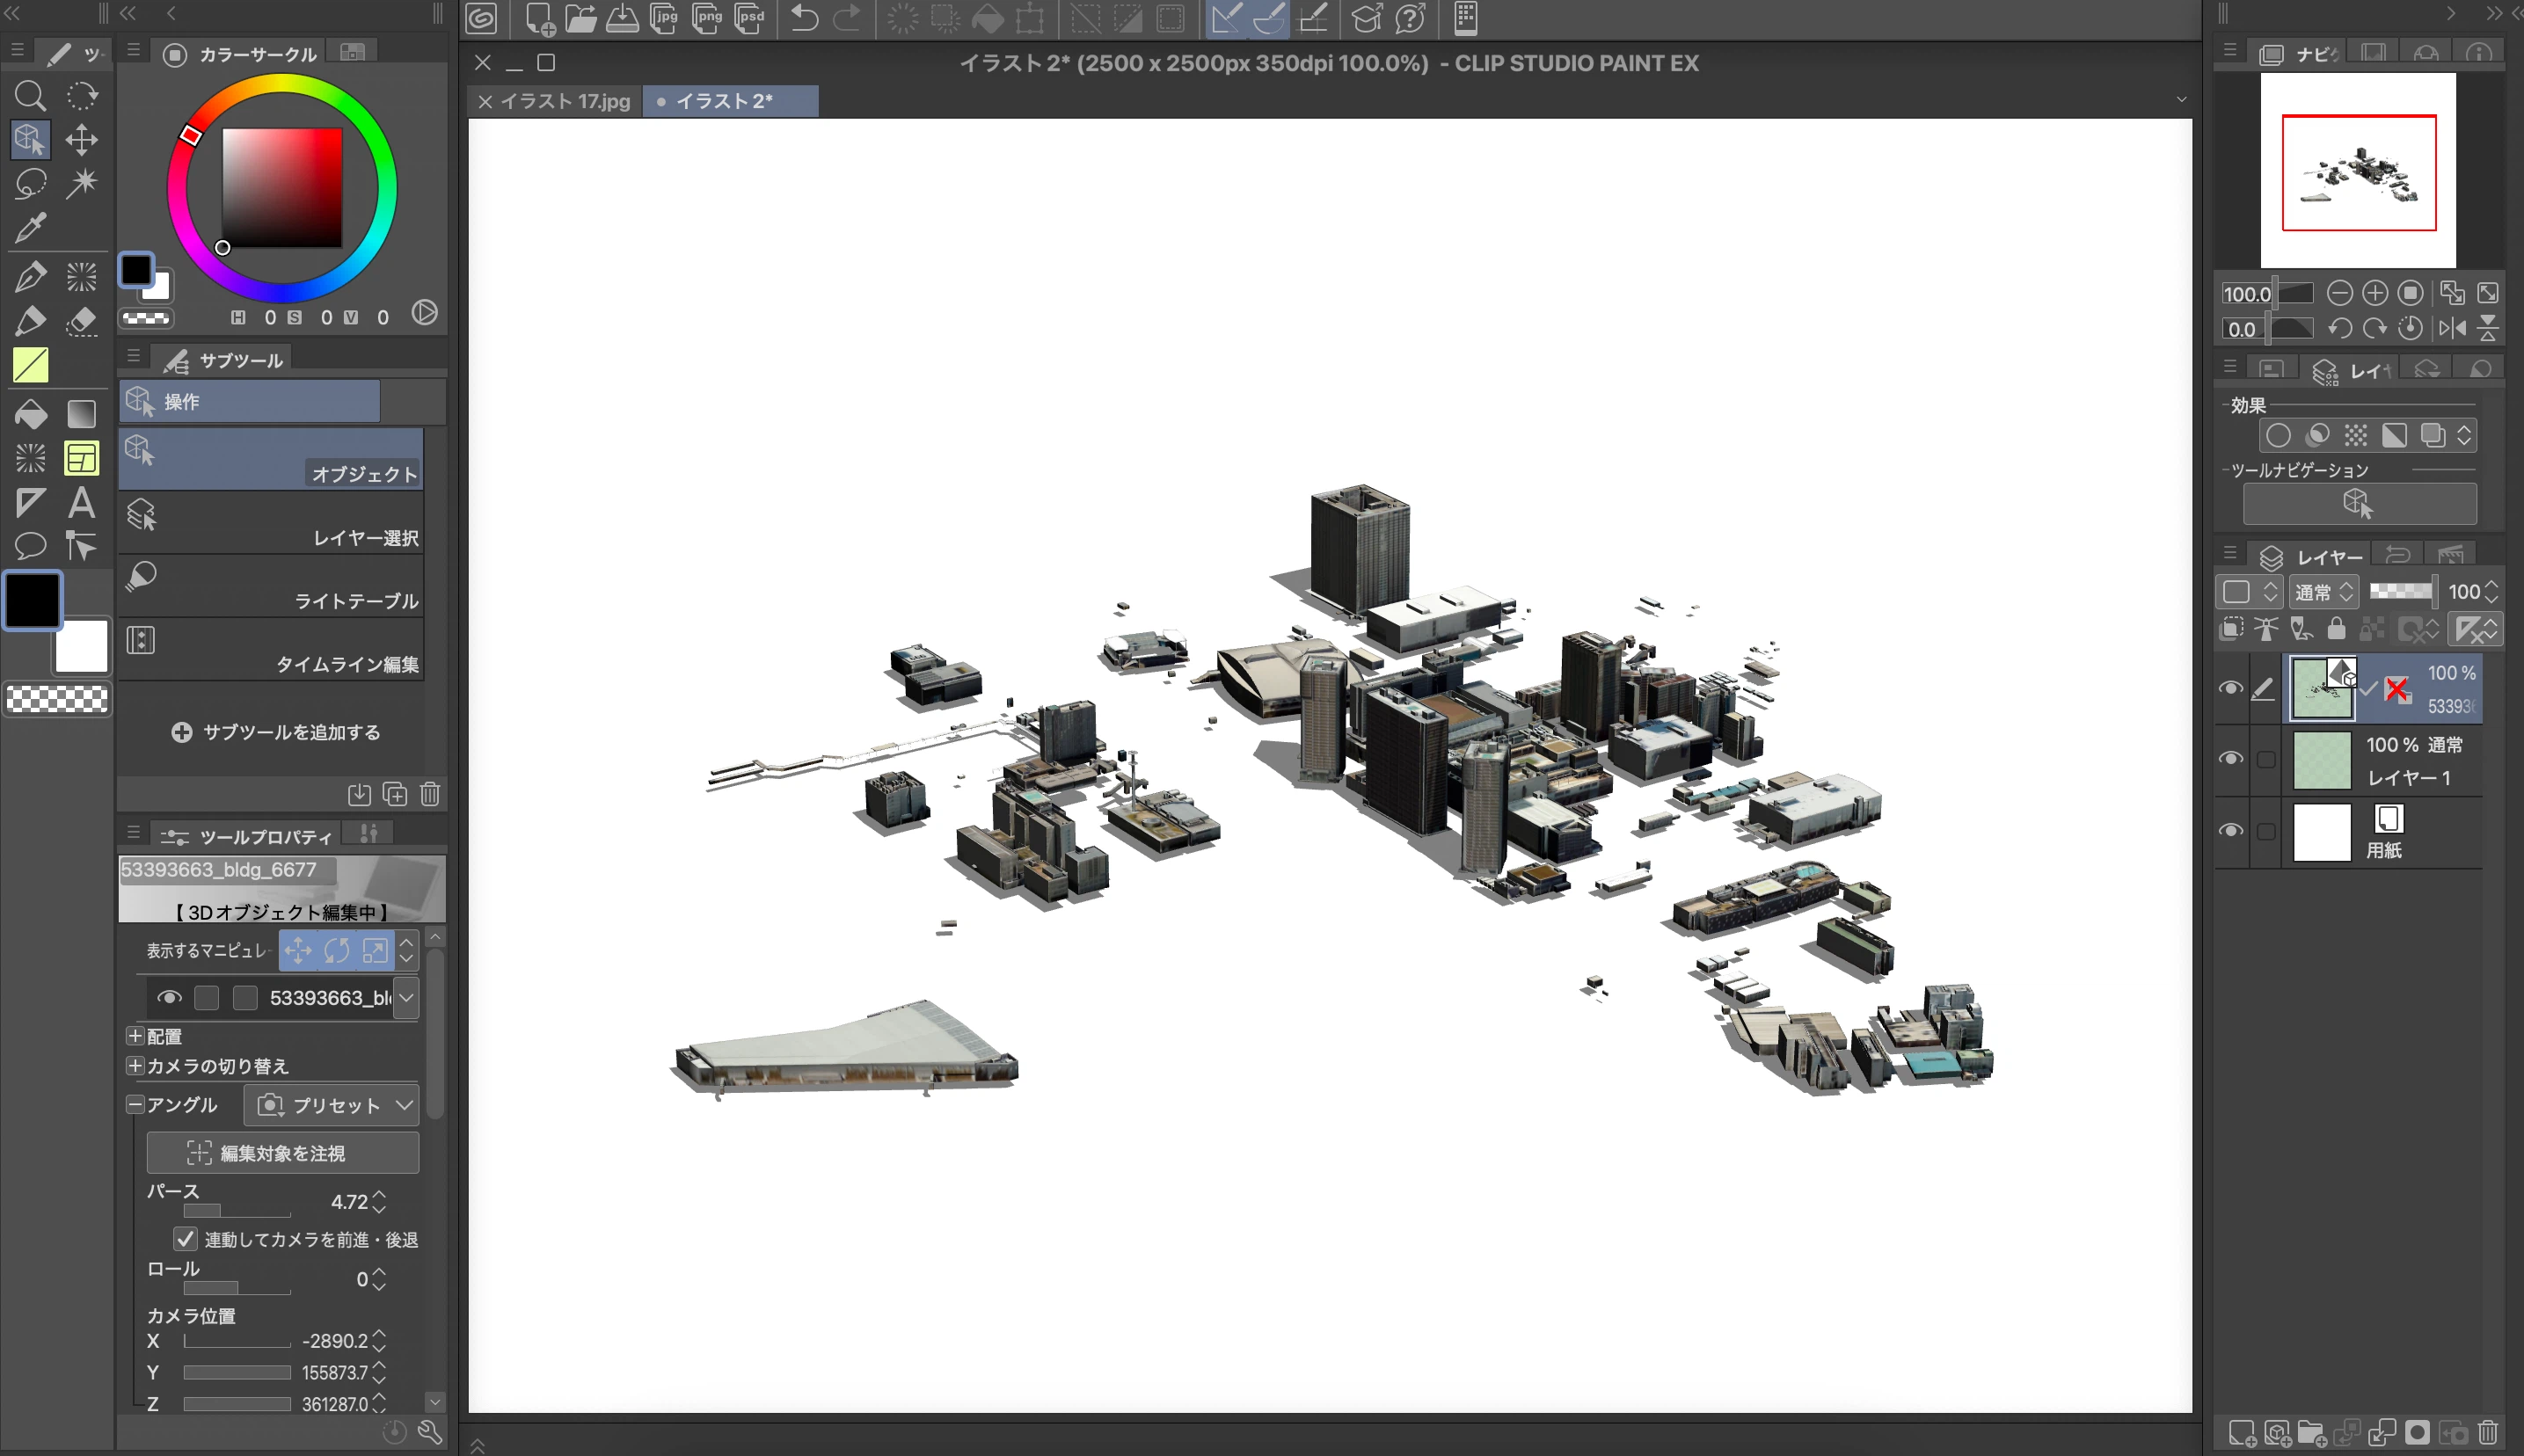Create new raster layer icon
The width and height of the screenshot is (2524, 1456).
2242,1432
